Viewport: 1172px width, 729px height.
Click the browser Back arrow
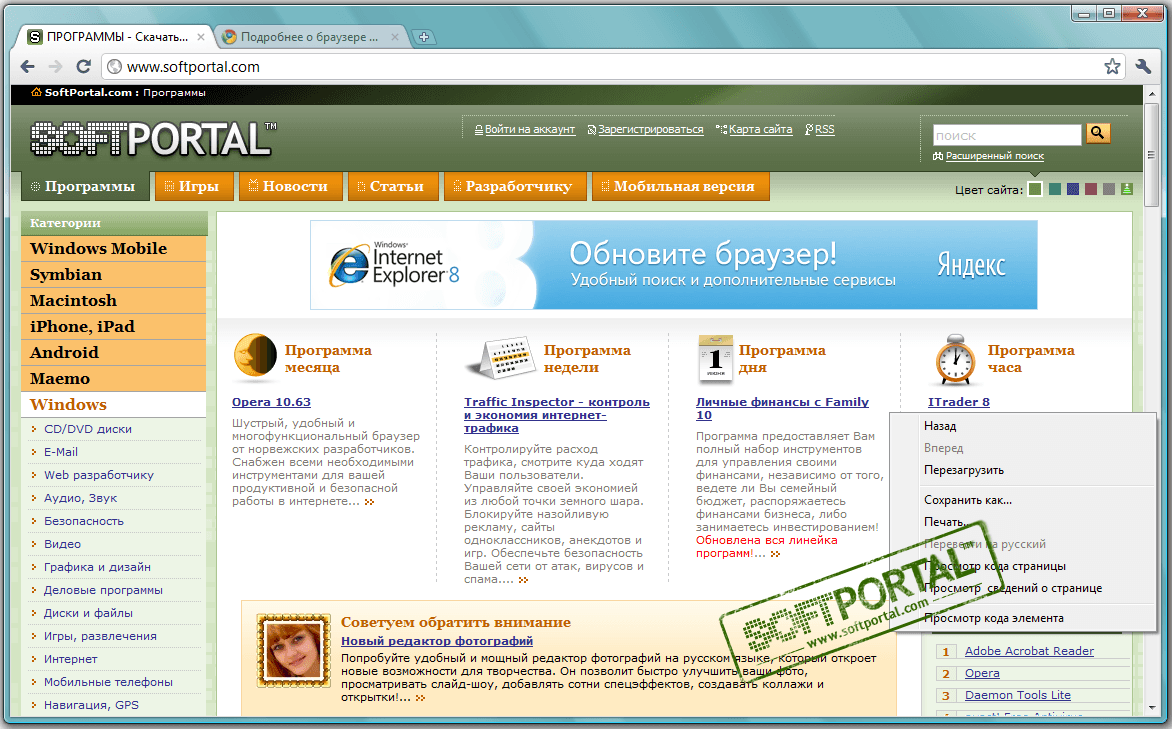[28, 67]
